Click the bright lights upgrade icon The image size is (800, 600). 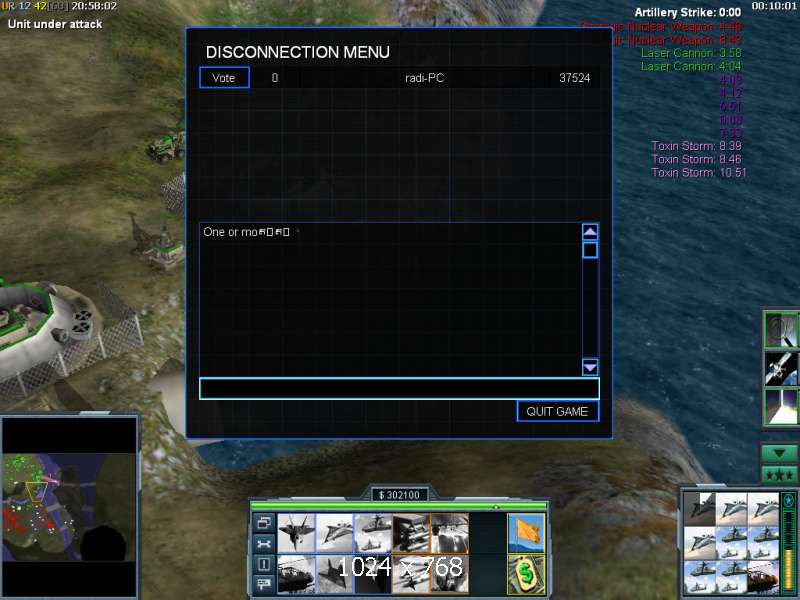point(449,534)
